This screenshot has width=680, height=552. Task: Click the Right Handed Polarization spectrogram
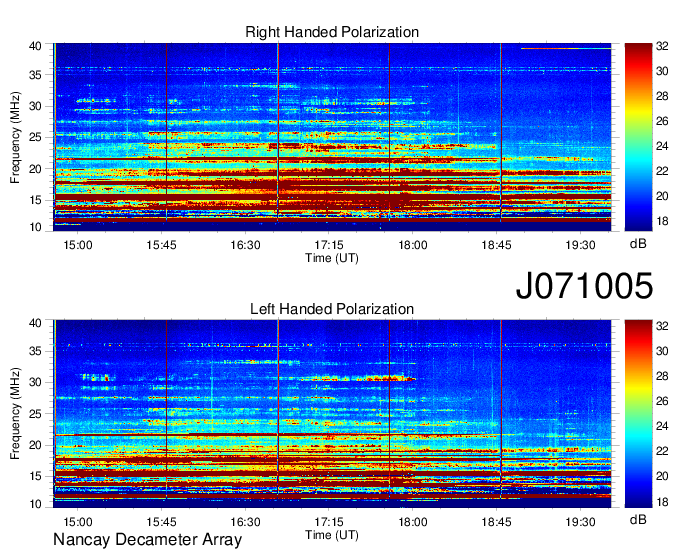pyautogui.click(x=332, y=137)
